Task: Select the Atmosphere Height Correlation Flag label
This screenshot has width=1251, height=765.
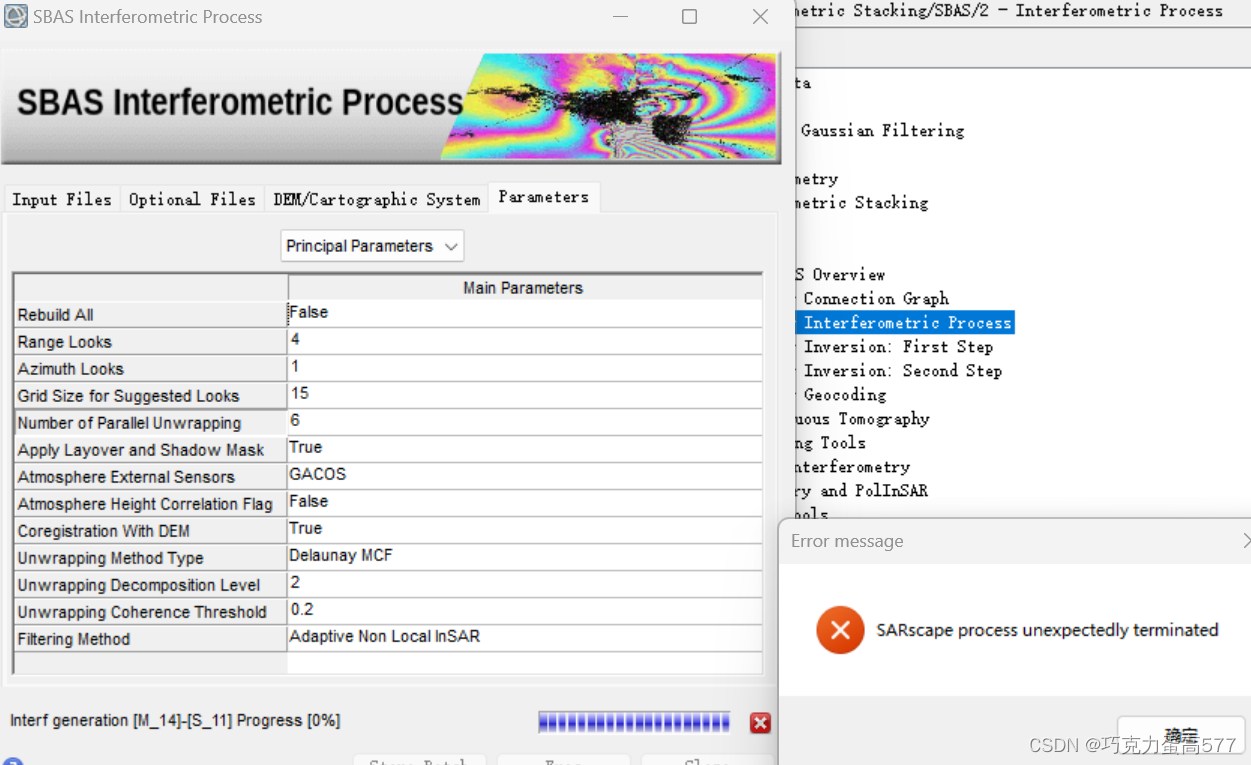Action: pos(151,503)
